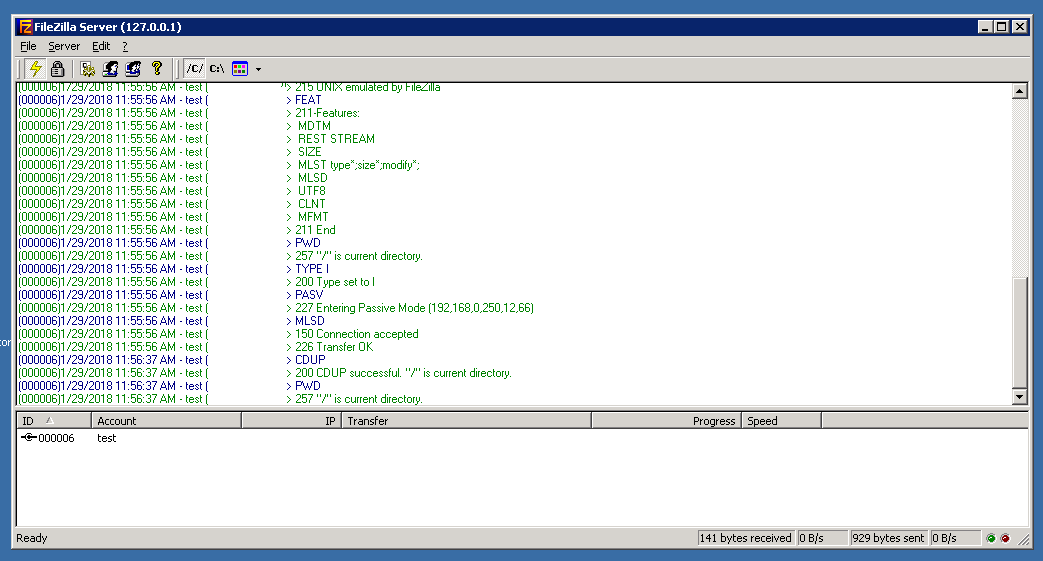Click log line 211 End
The width and height of the screenshot is (1043, 561).
click(315, 230)
